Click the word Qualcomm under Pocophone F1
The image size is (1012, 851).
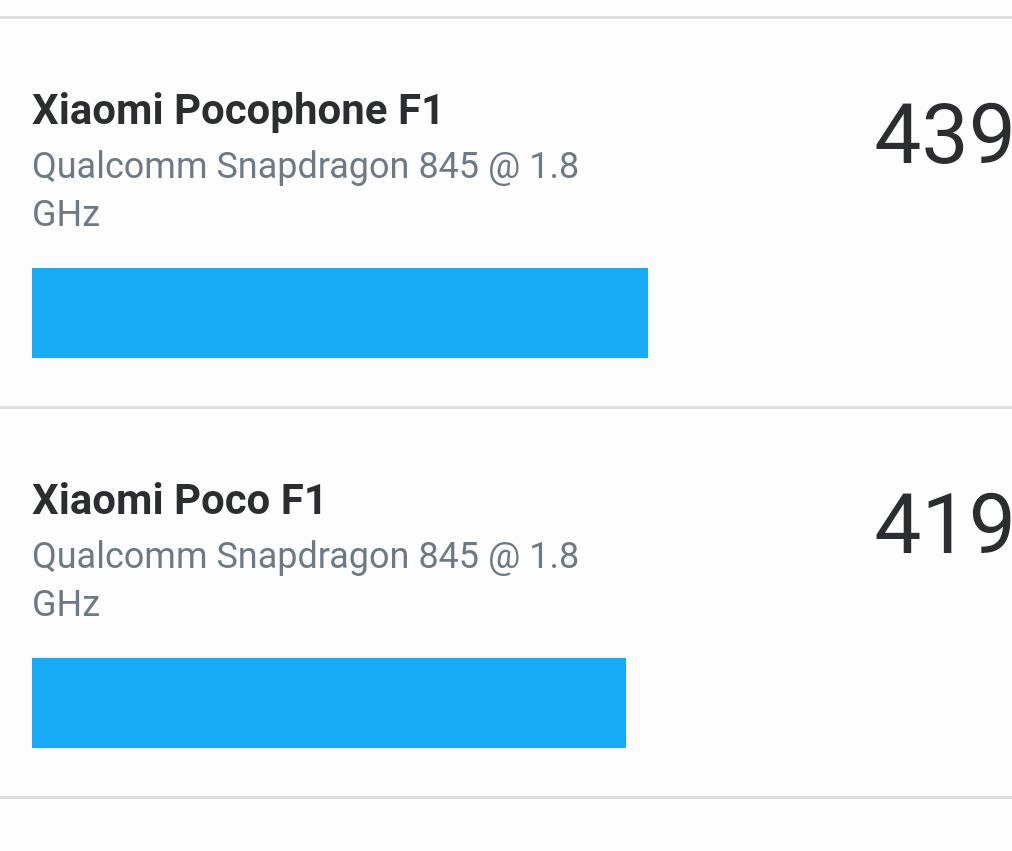119,166
